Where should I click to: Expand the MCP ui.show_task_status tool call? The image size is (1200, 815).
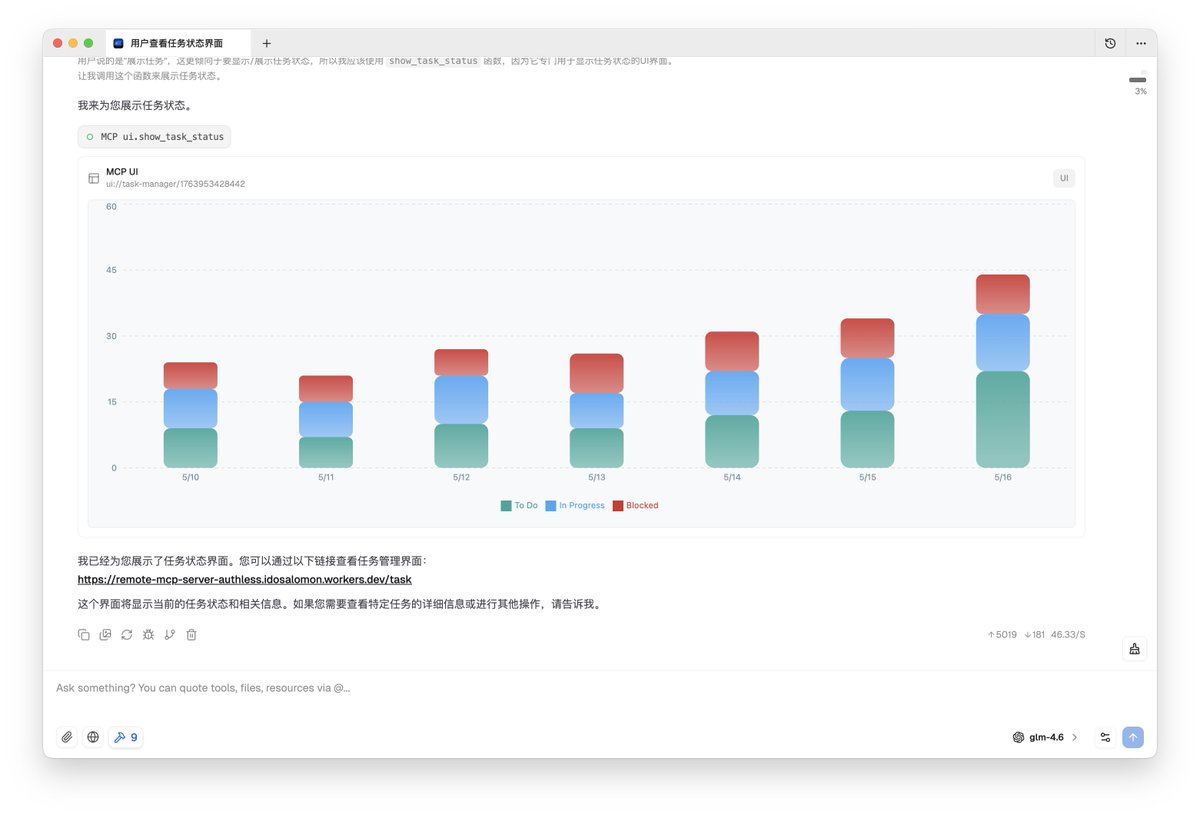[x=154, y=136]
